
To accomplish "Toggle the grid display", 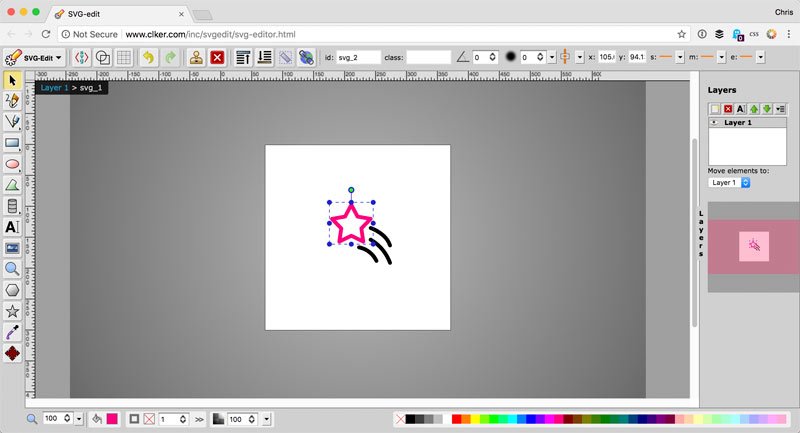I will (124, 58).
